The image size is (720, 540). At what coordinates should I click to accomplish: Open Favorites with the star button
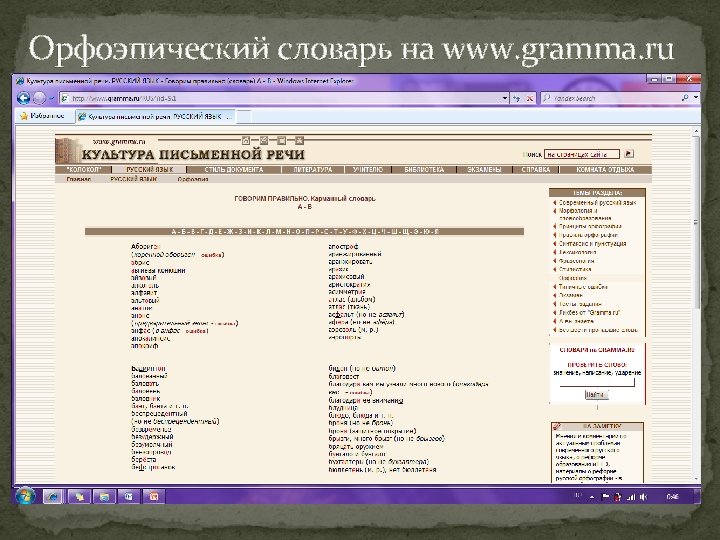[x=43, y=116]
